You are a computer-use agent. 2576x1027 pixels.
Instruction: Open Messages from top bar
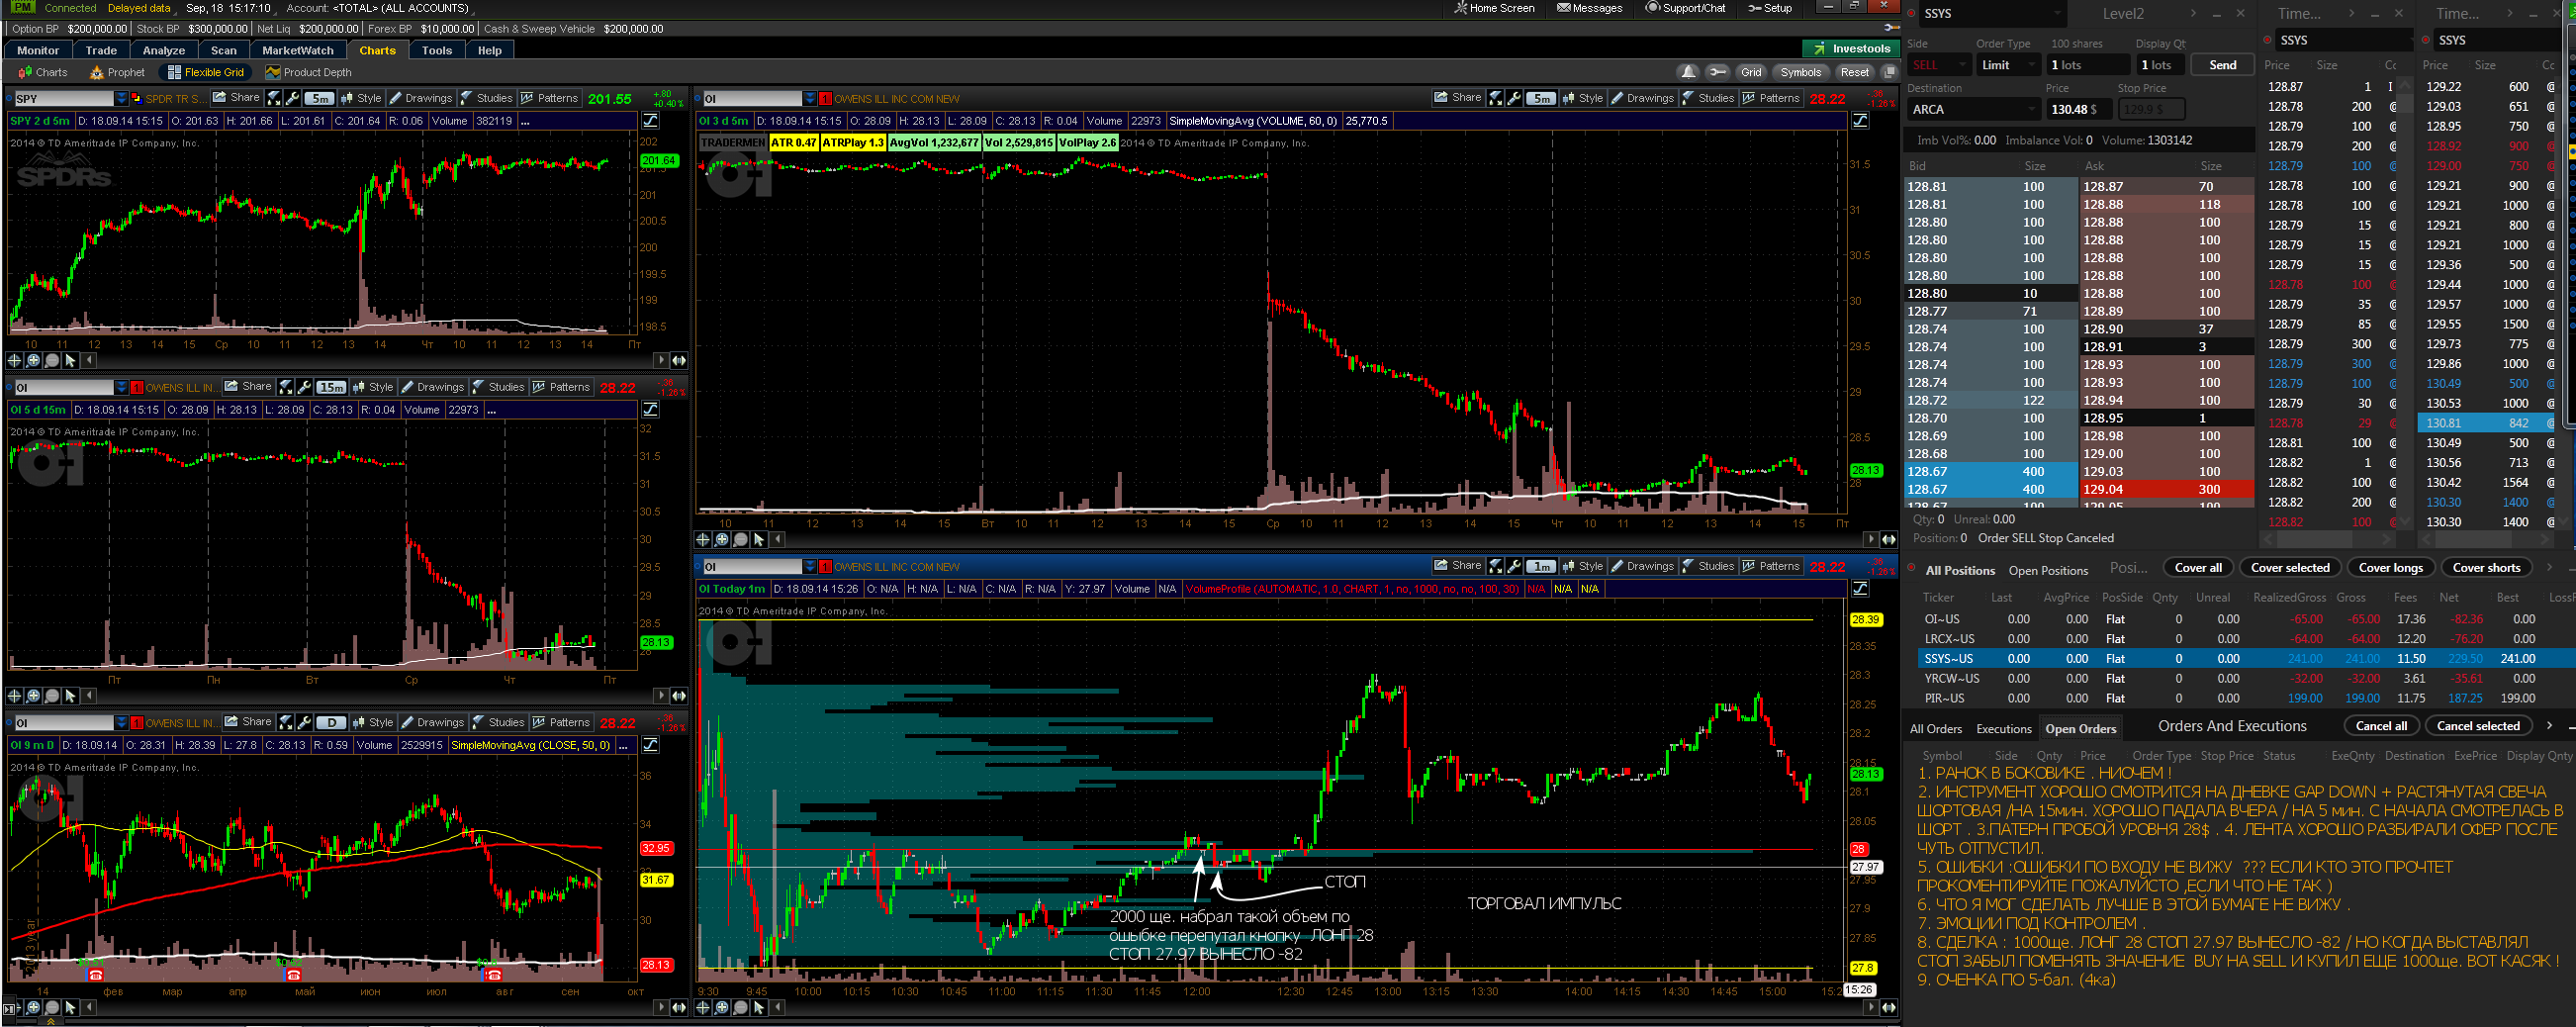pyautogui.click(x=1589, y=8)
